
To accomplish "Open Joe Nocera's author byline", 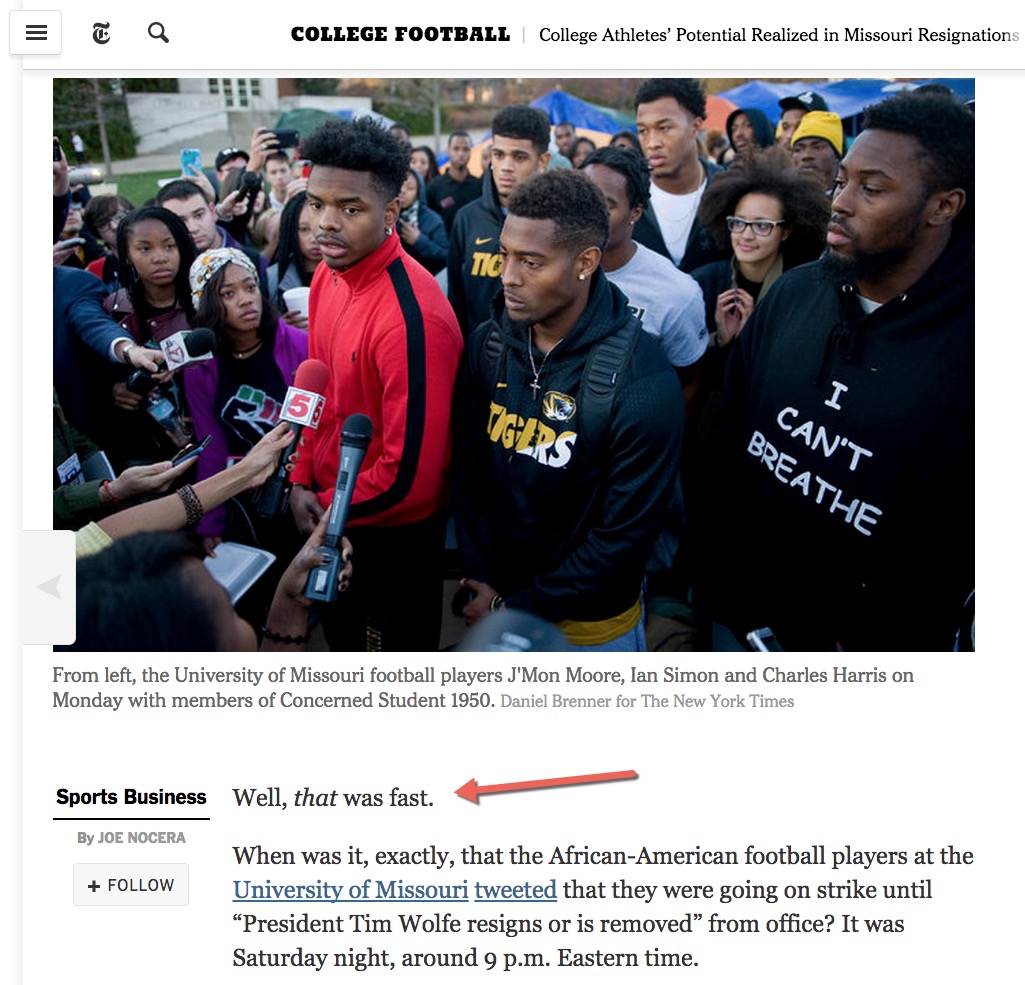I will [141, 837].
